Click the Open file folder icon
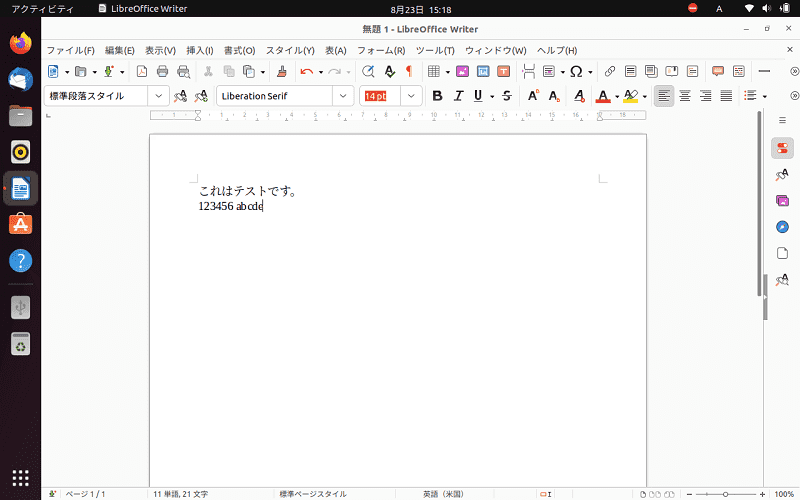Image resolution: width=800 pixels, height=500 pixels. pos(81,71)
